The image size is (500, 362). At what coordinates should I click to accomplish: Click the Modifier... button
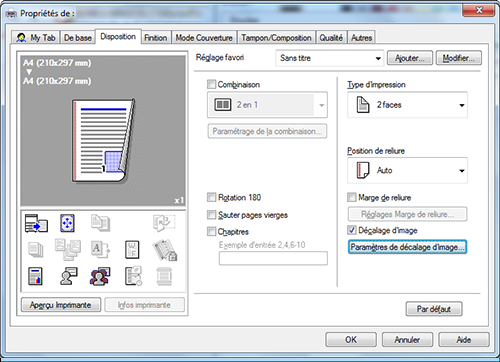point(459,58)
